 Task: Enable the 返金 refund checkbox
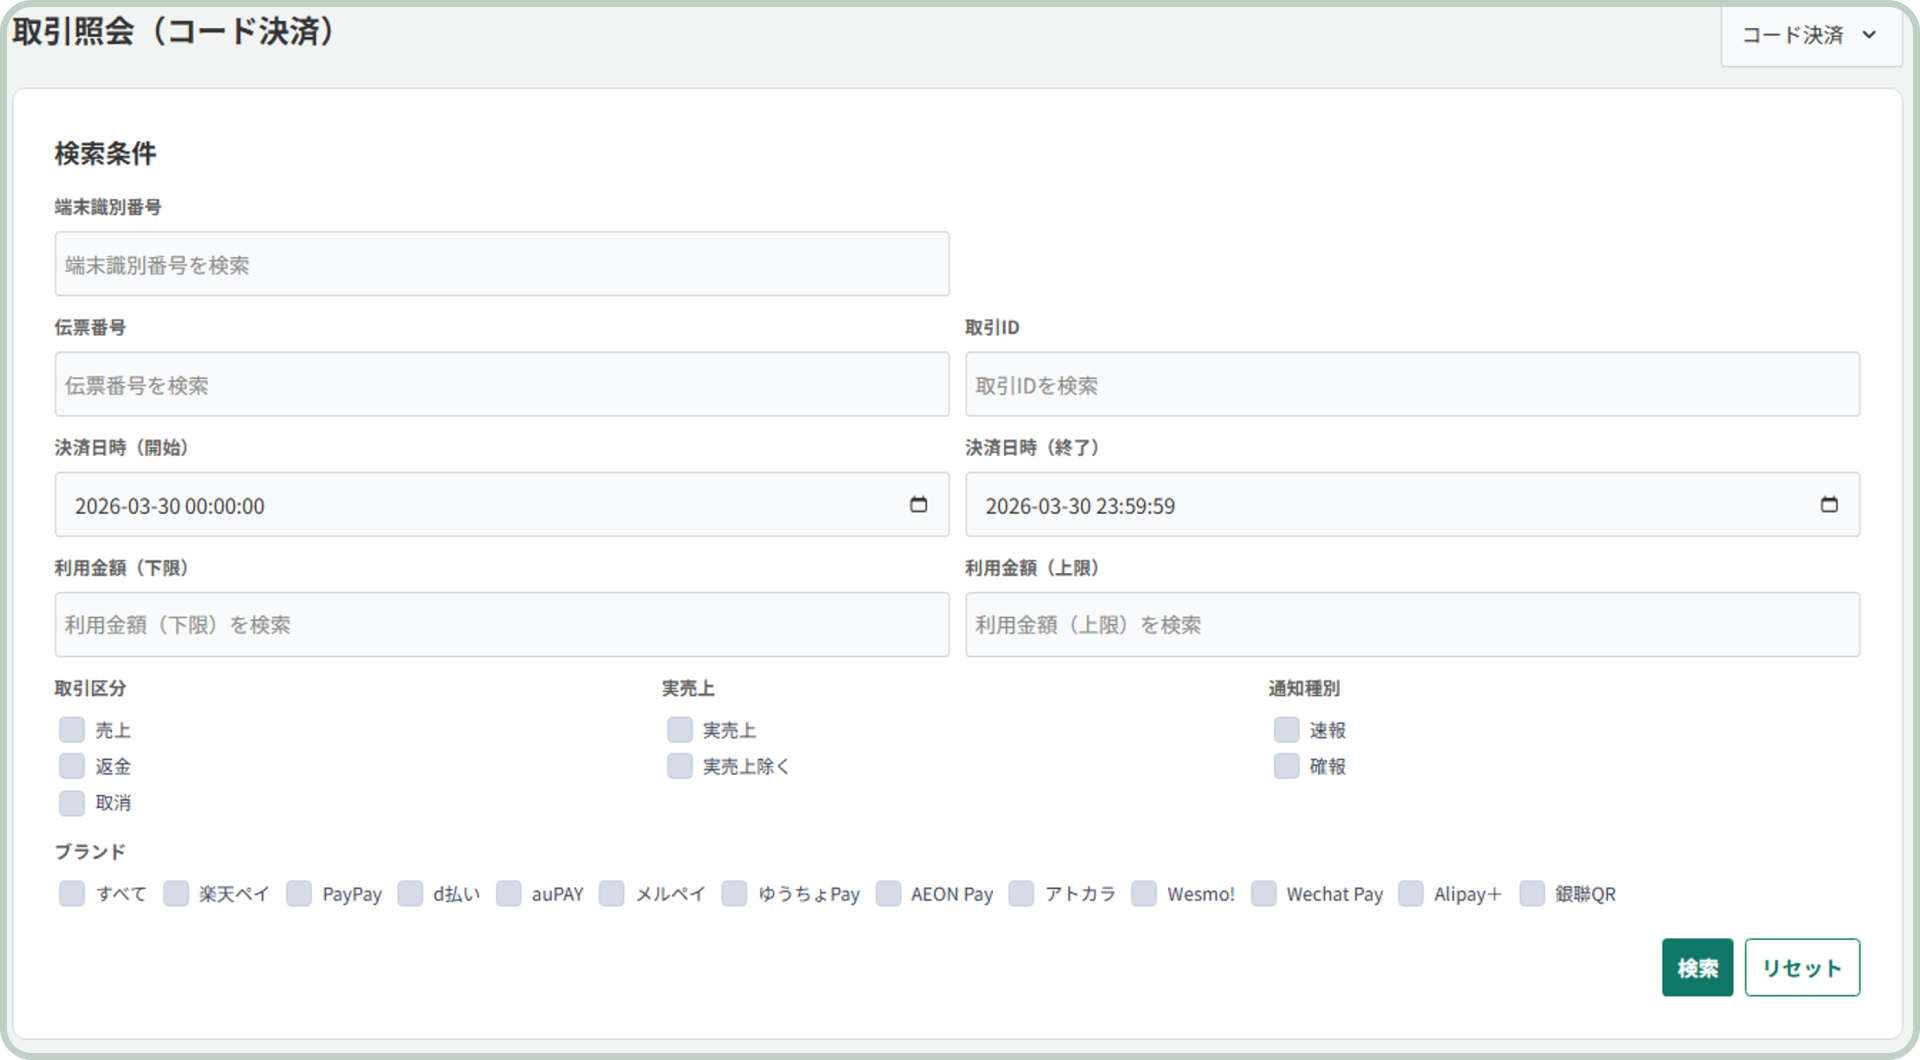point(72,766)
